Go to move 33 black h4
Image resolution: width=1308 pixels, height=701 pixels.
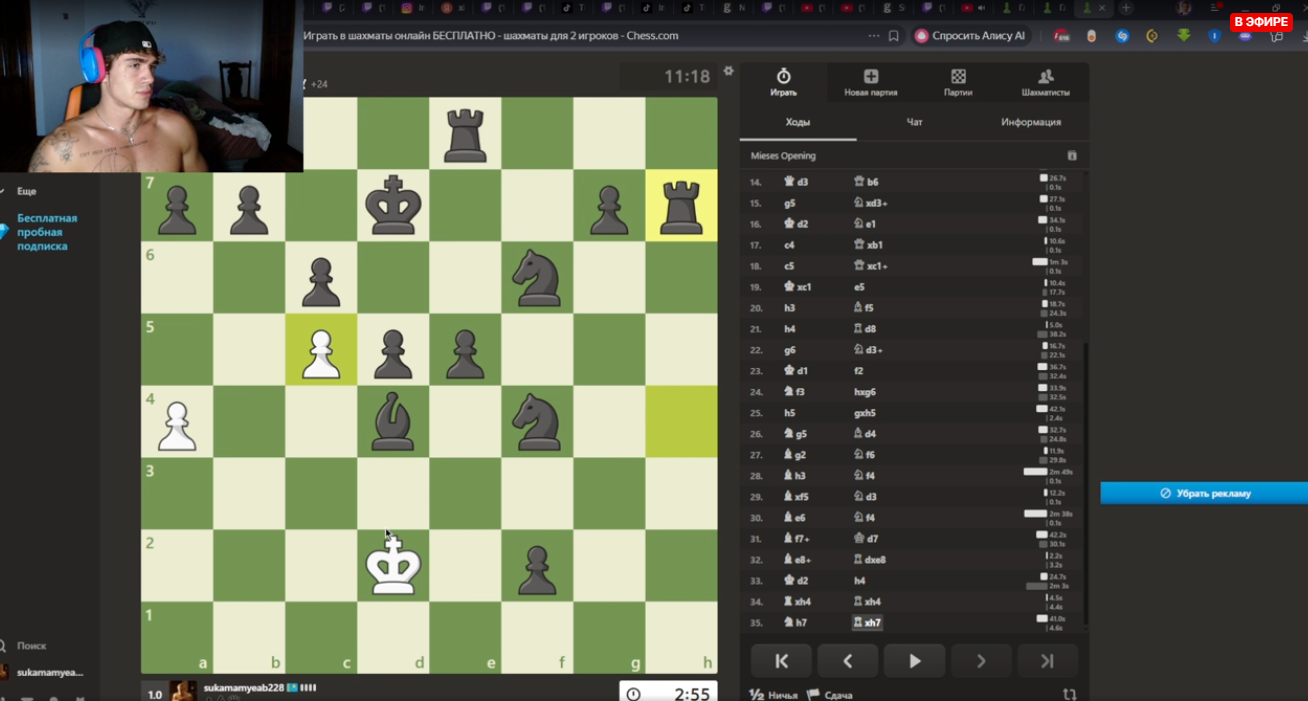coord(859,580)
